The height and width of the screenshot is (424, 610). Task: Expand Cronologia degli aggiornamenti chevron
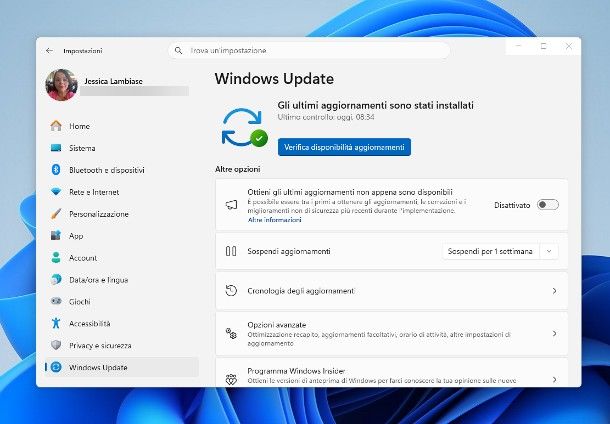point(554,291)
